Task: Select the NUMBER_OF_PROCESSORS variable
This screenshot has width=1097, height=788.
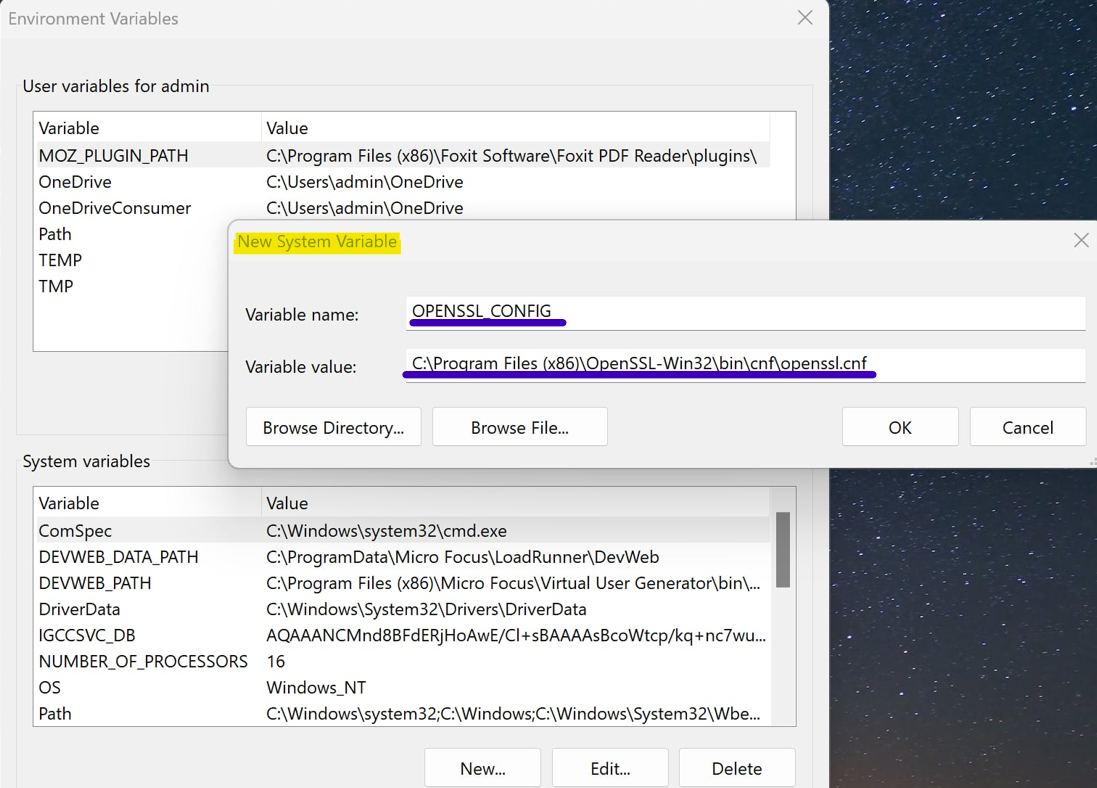Action: pyautogui.click(x=143, y=661)
